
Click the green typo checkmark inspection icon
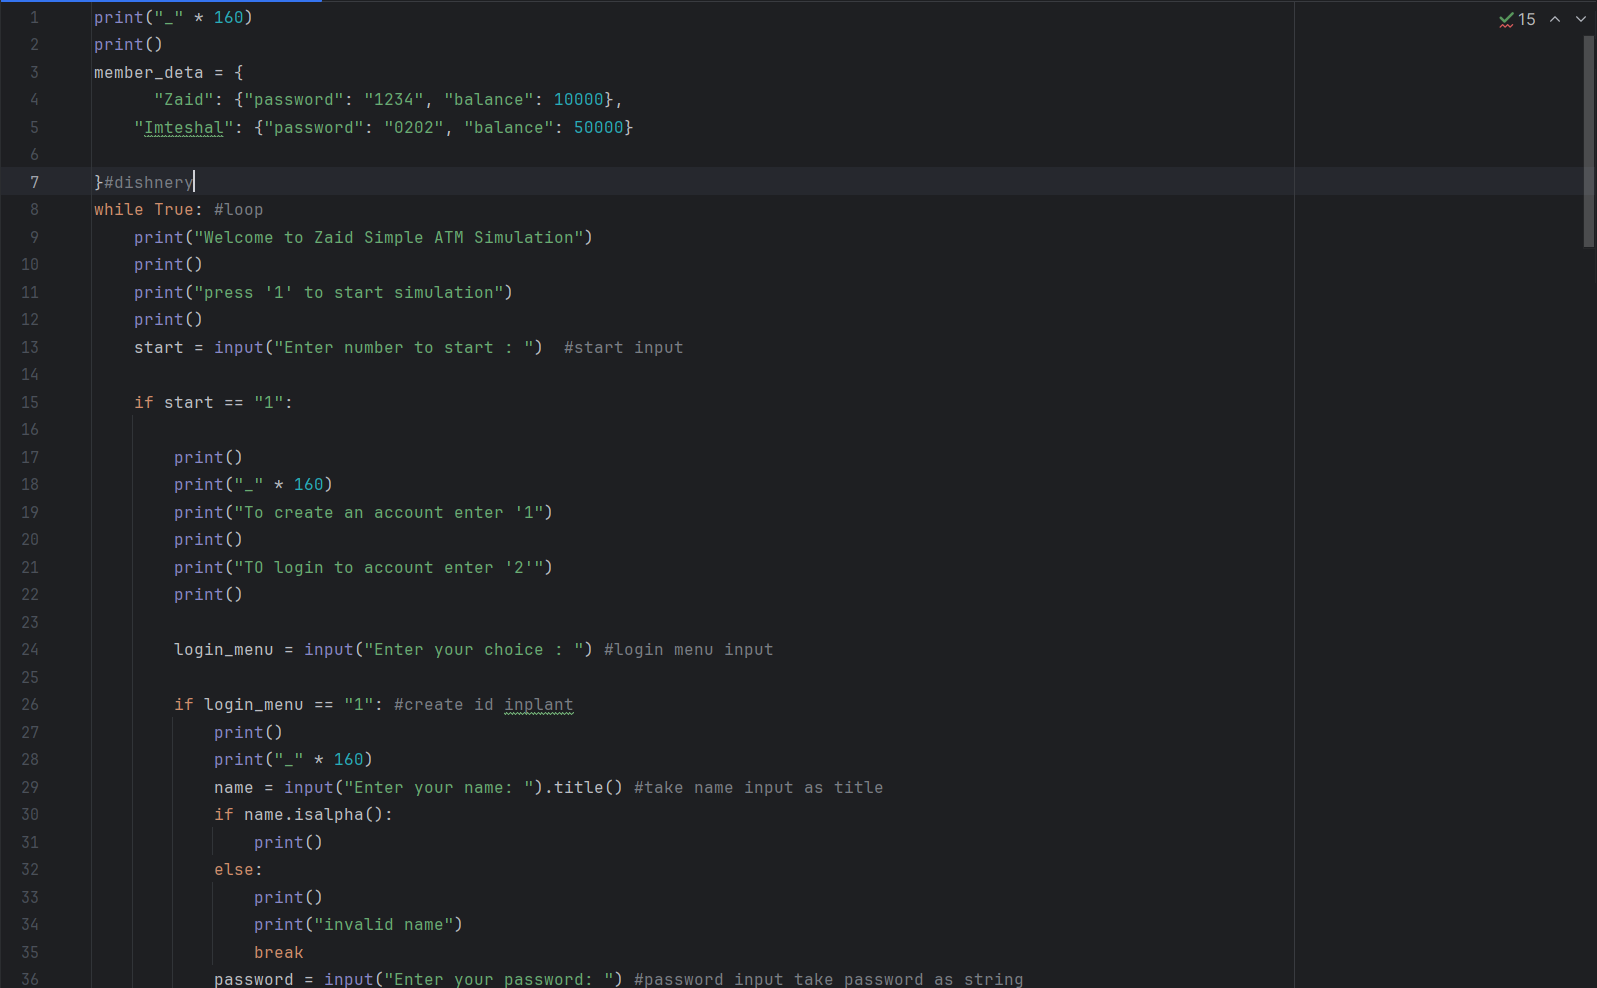pos(1506,19)
